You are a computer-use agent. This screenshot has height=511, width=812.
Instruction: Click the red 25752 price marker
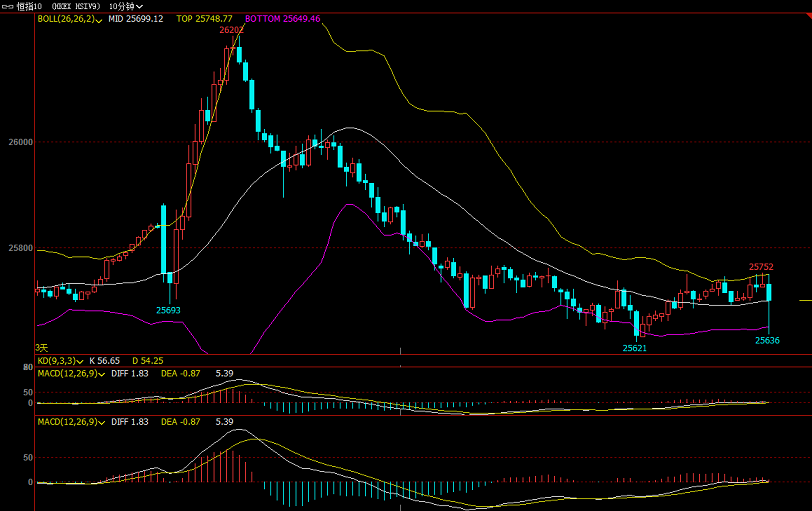click(761, 267)
